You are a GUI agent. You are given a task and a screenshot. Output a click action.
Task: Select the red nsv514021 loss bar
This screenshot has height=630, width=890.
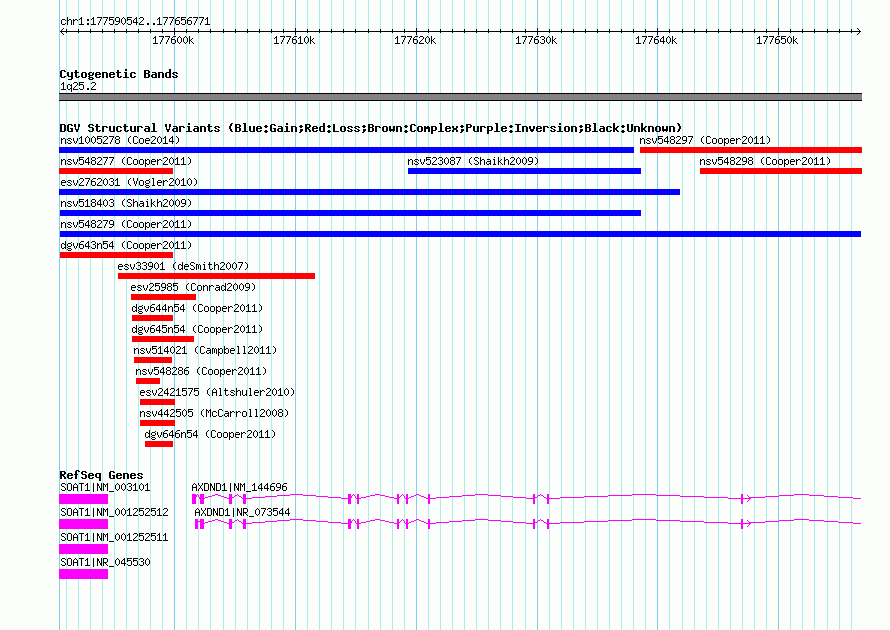153,360
